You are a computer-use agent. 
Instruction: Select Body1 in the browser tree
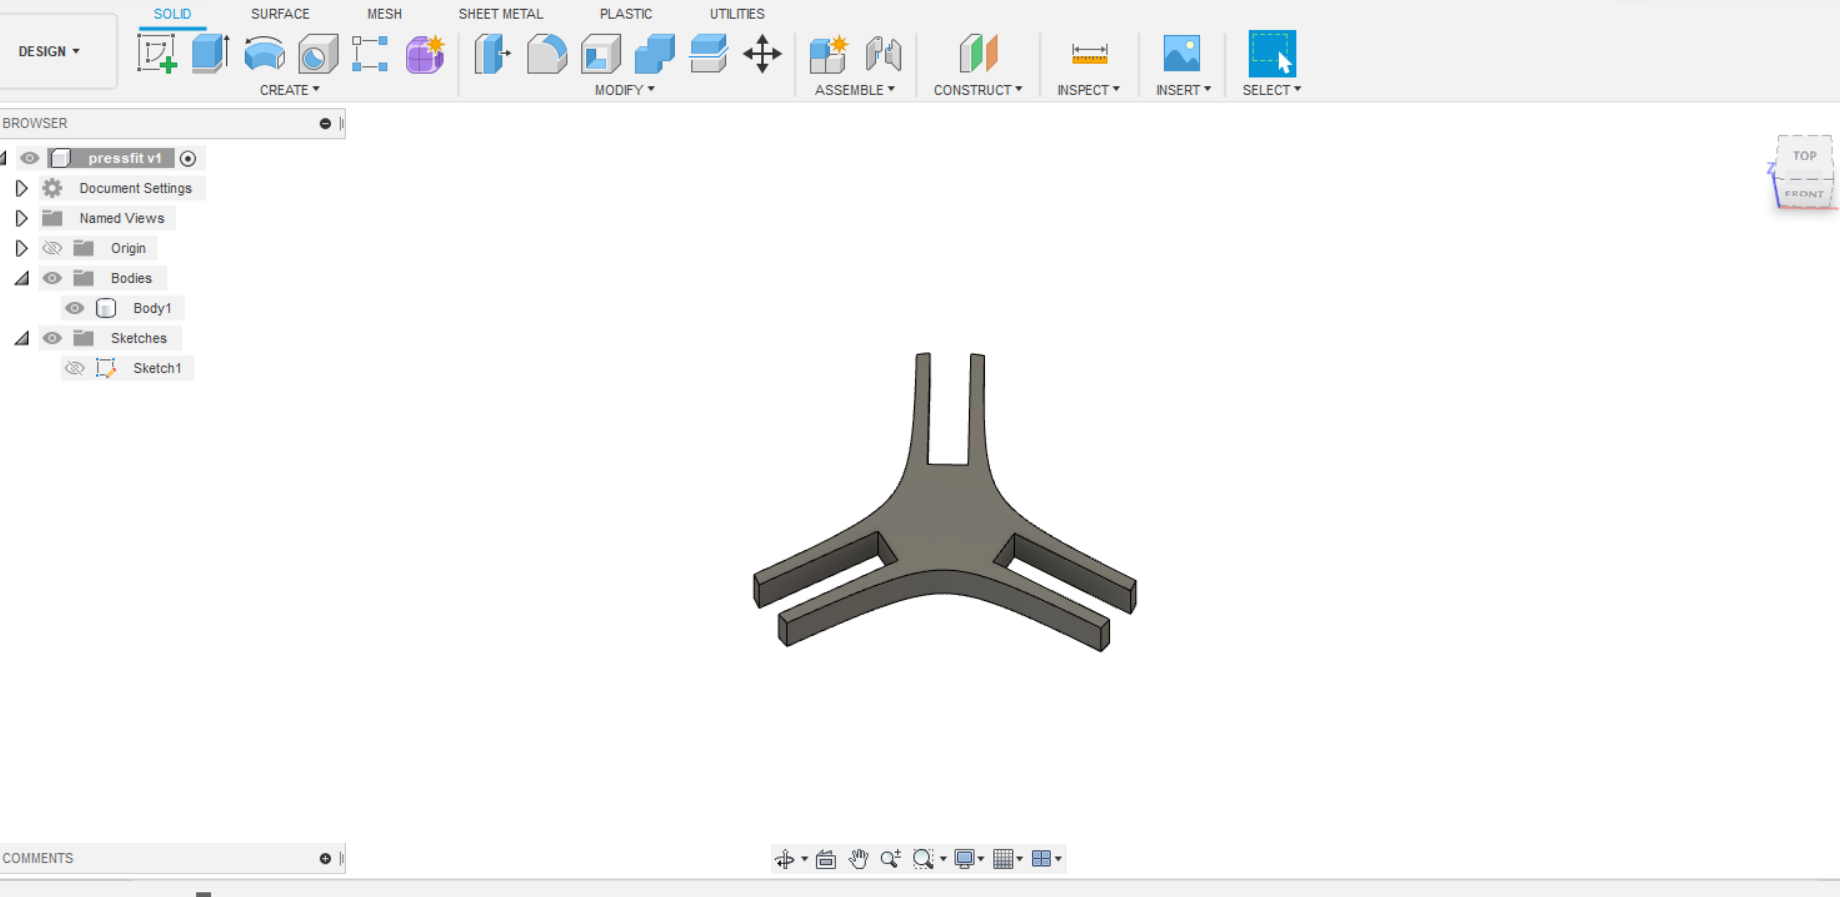coord(152,308)
